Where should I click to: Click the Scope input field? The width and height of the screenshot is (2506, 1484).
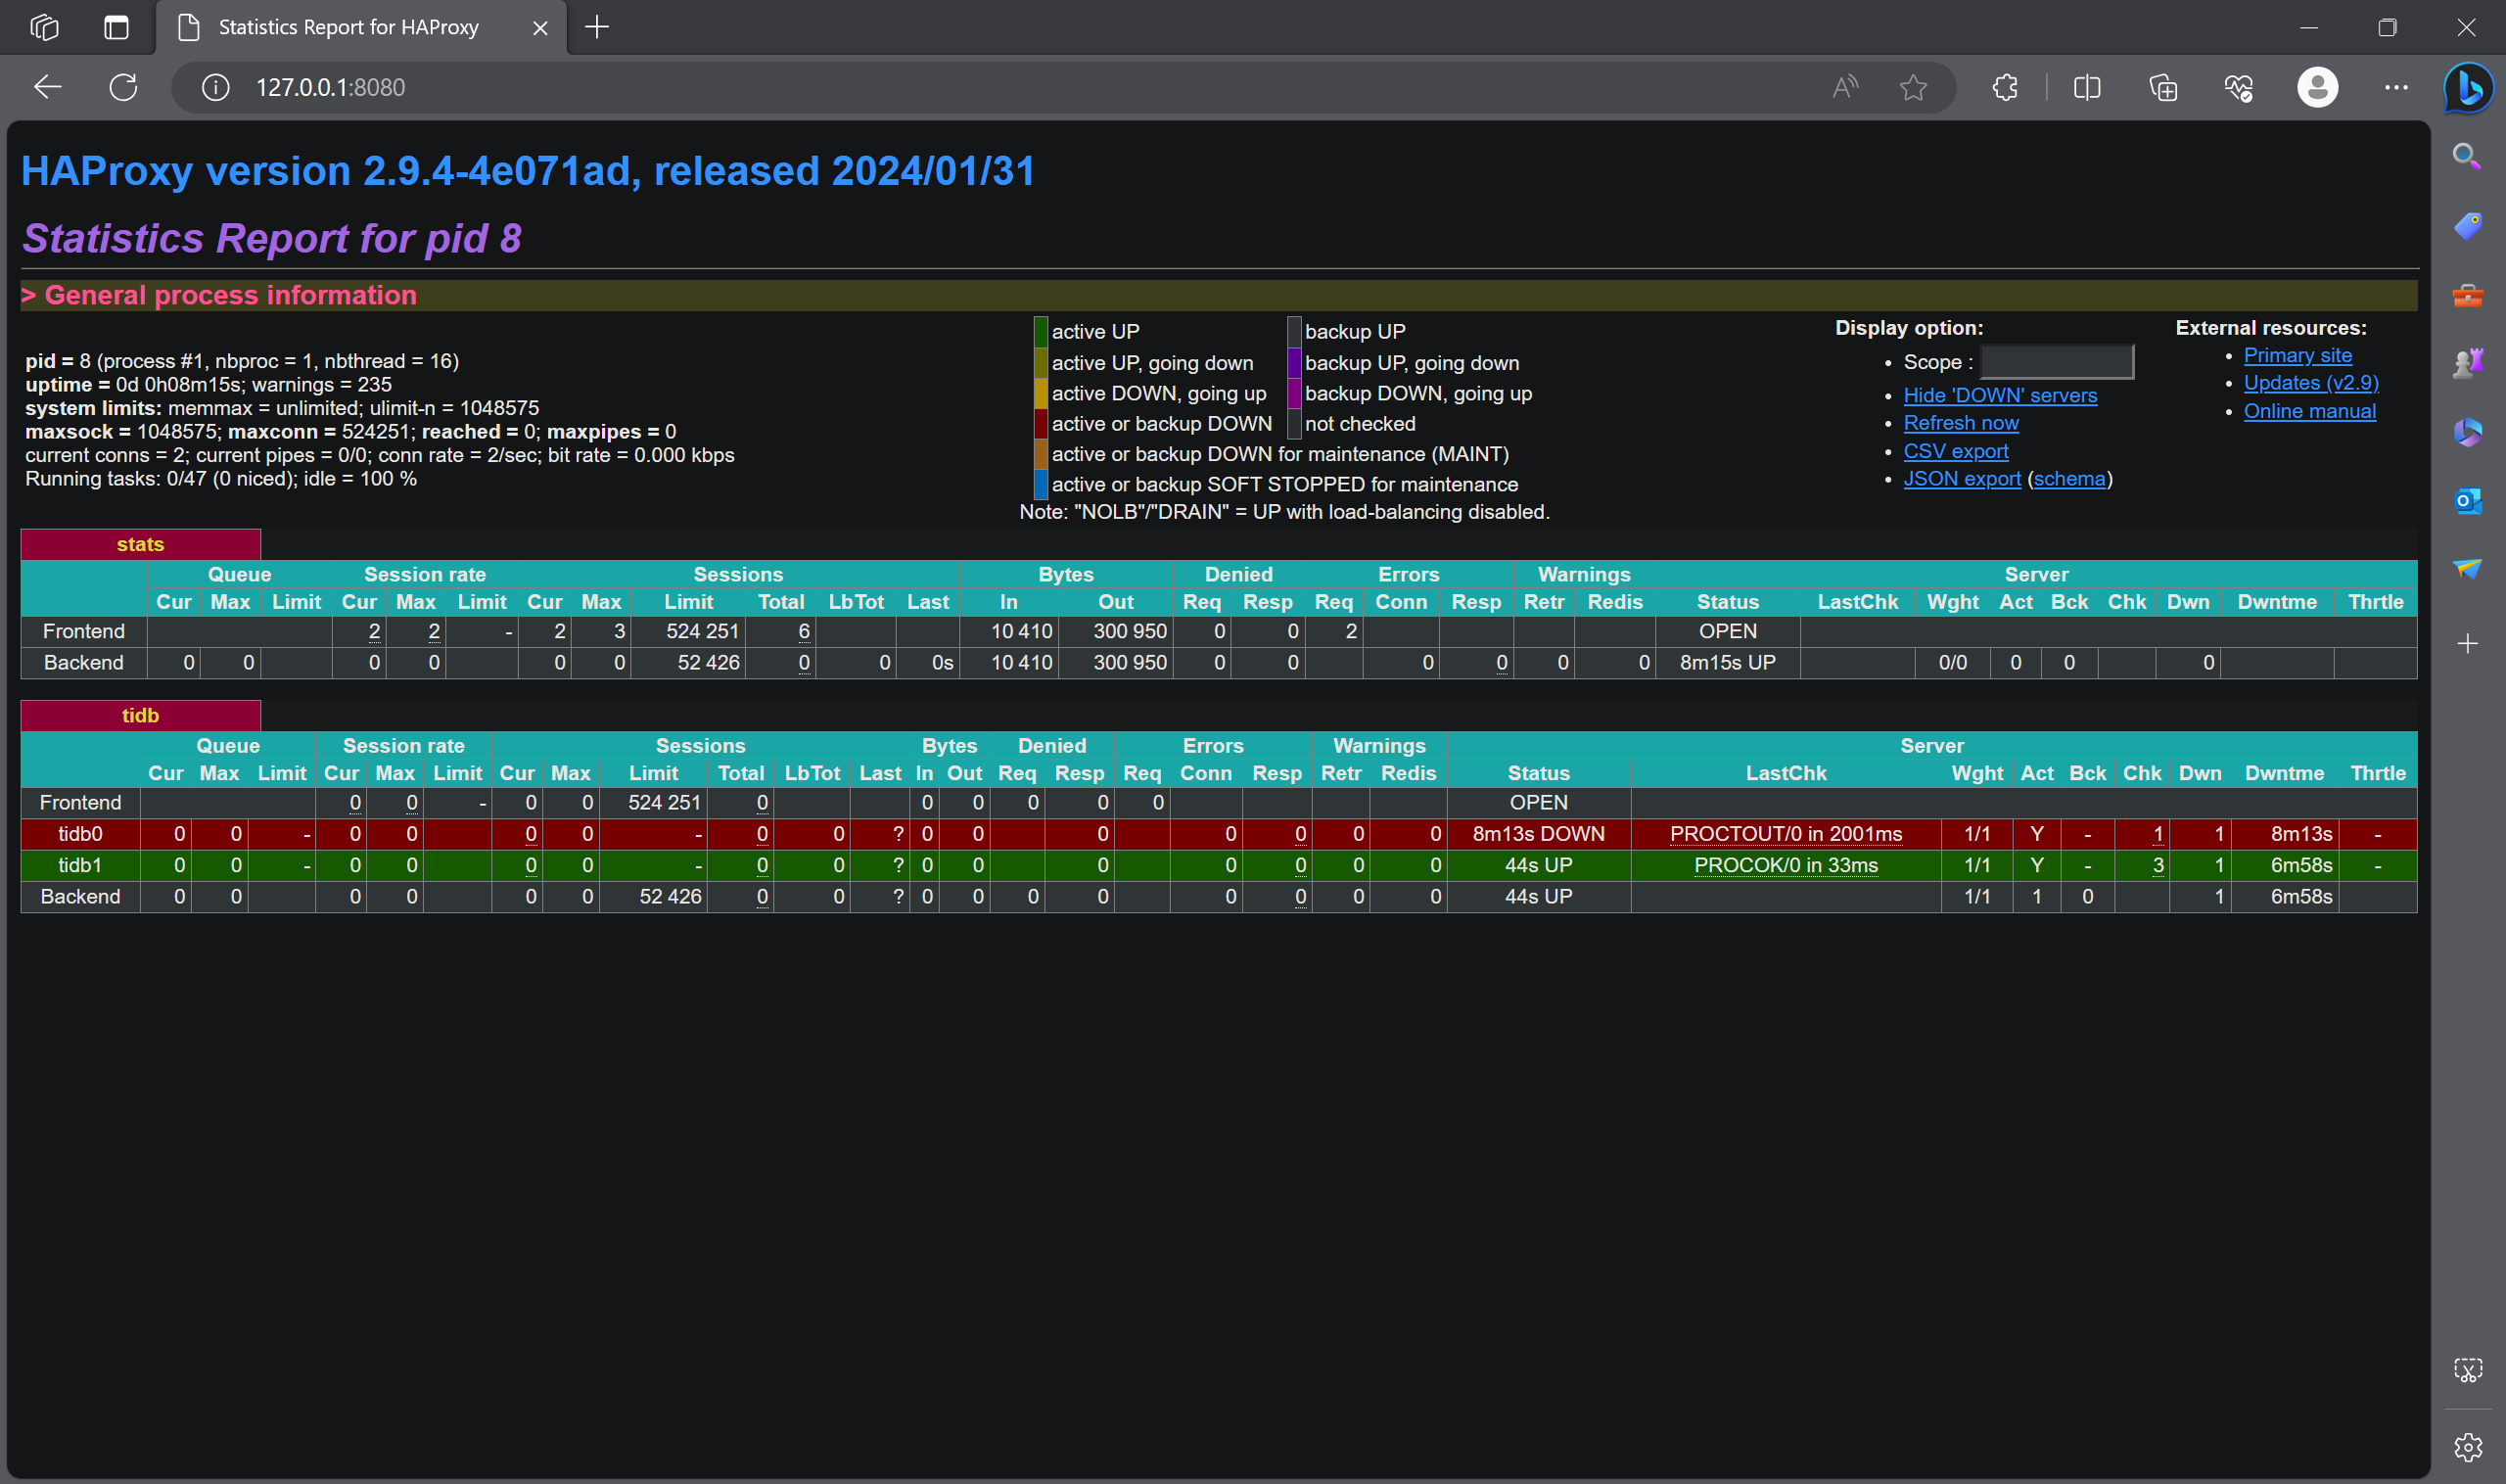pyautogui.click(x=2054, y=360)
